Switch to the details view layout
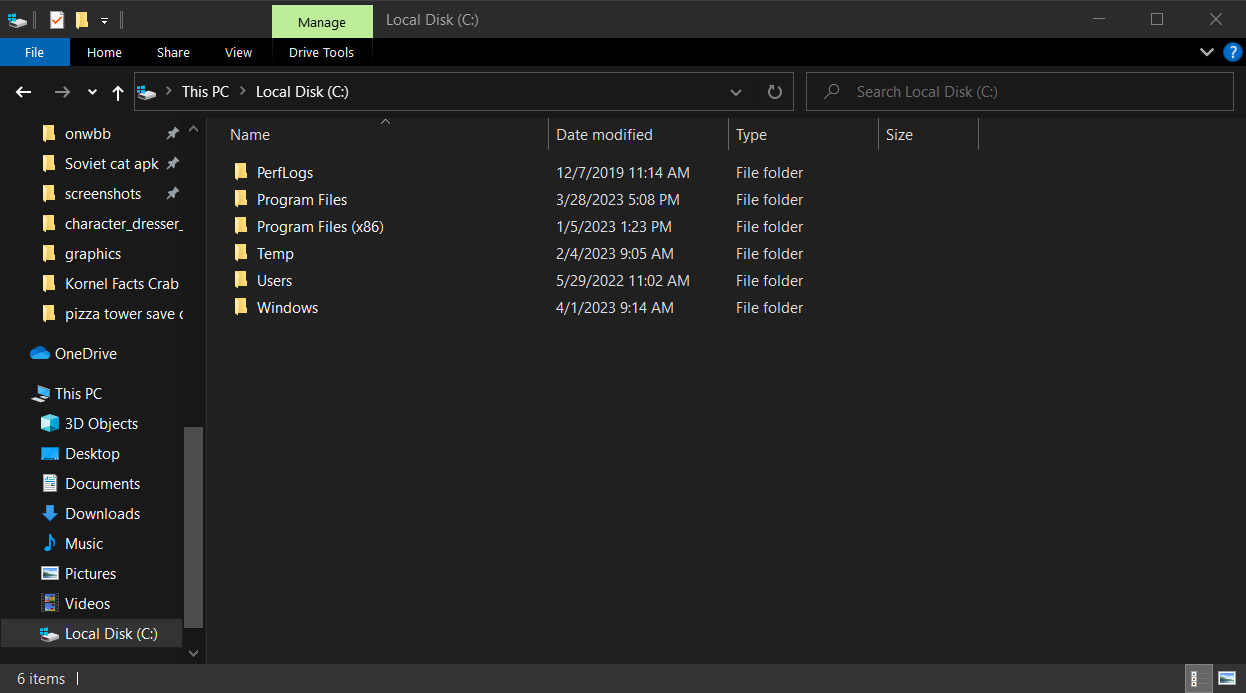Viewport: 1246px width, 693px height. tap(1195, 679)
